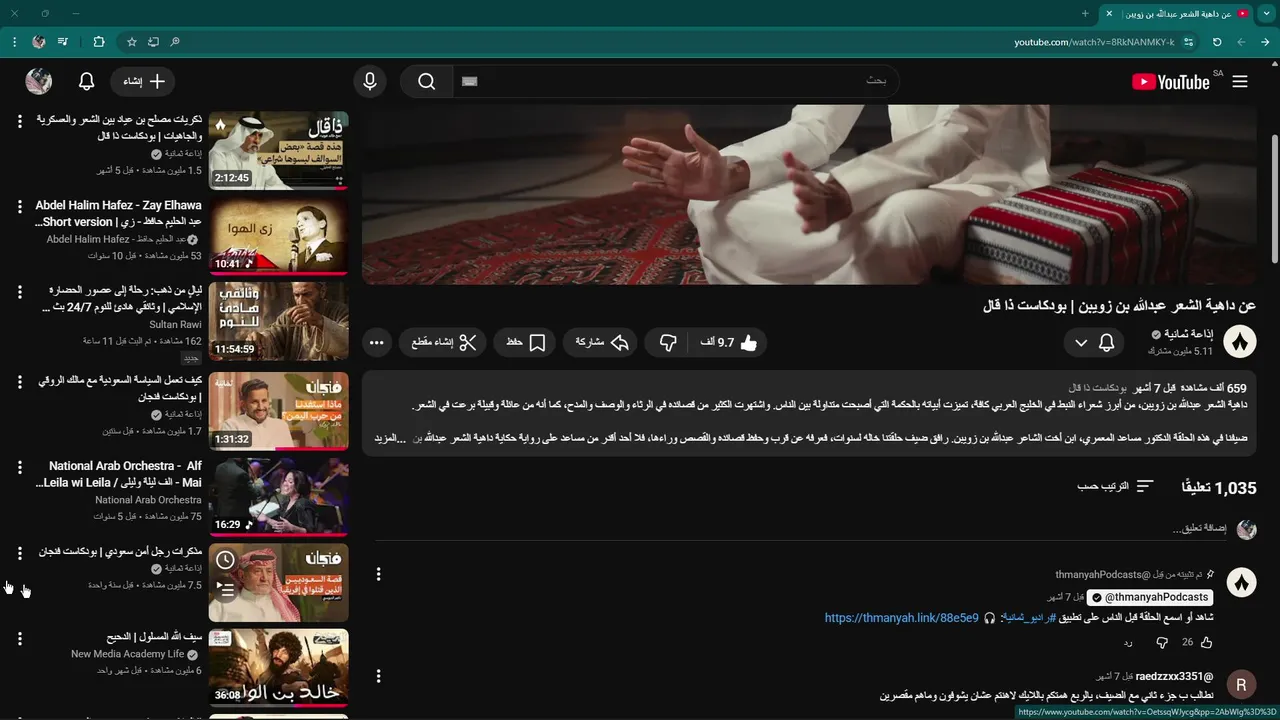Image resolution: width=1280 pixels, height=720 pixels.
Task: Open menu for raedzzxx3351 comment
Action: [x=378, y=677]
